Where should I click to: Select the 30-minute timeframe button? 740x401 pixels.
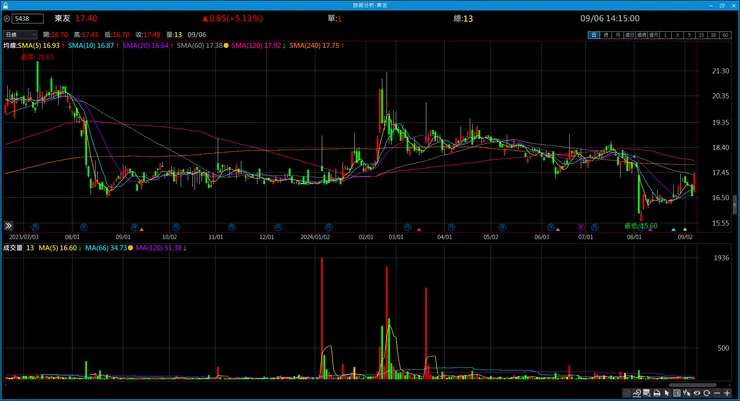(714, 35)
